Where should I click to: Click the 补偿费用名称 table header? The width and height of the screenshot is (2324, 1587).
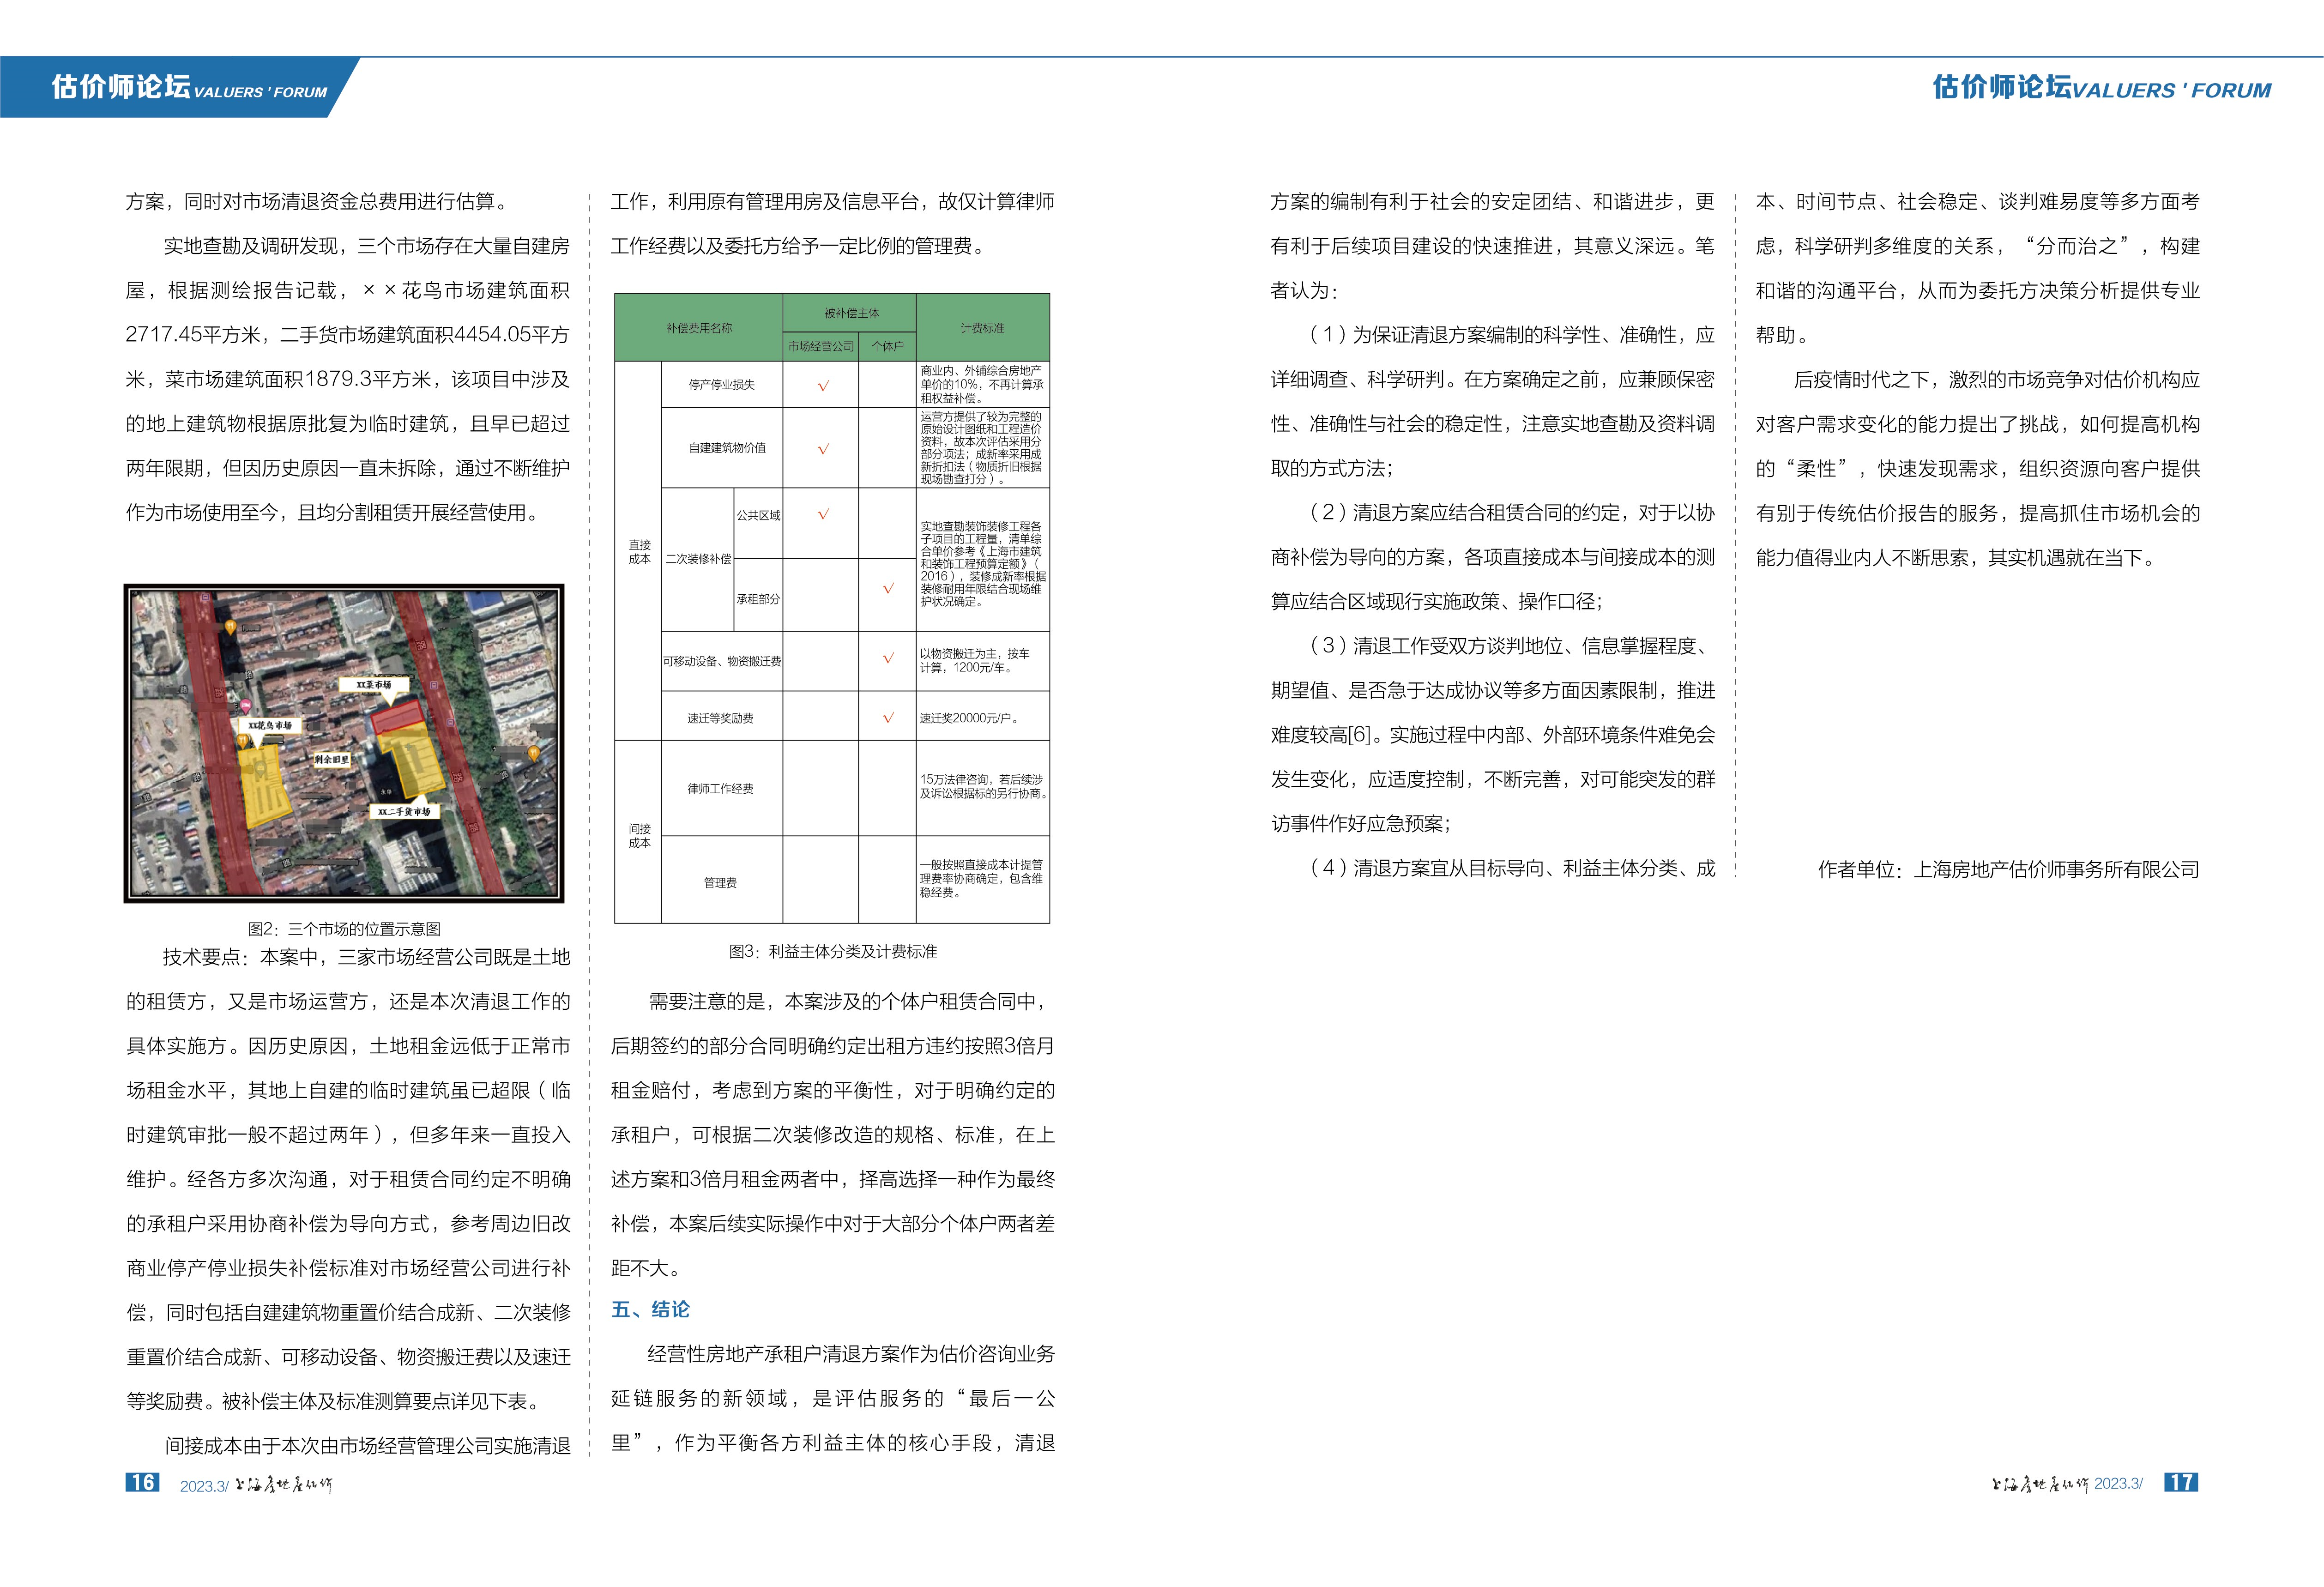click(x=699, y=328)
